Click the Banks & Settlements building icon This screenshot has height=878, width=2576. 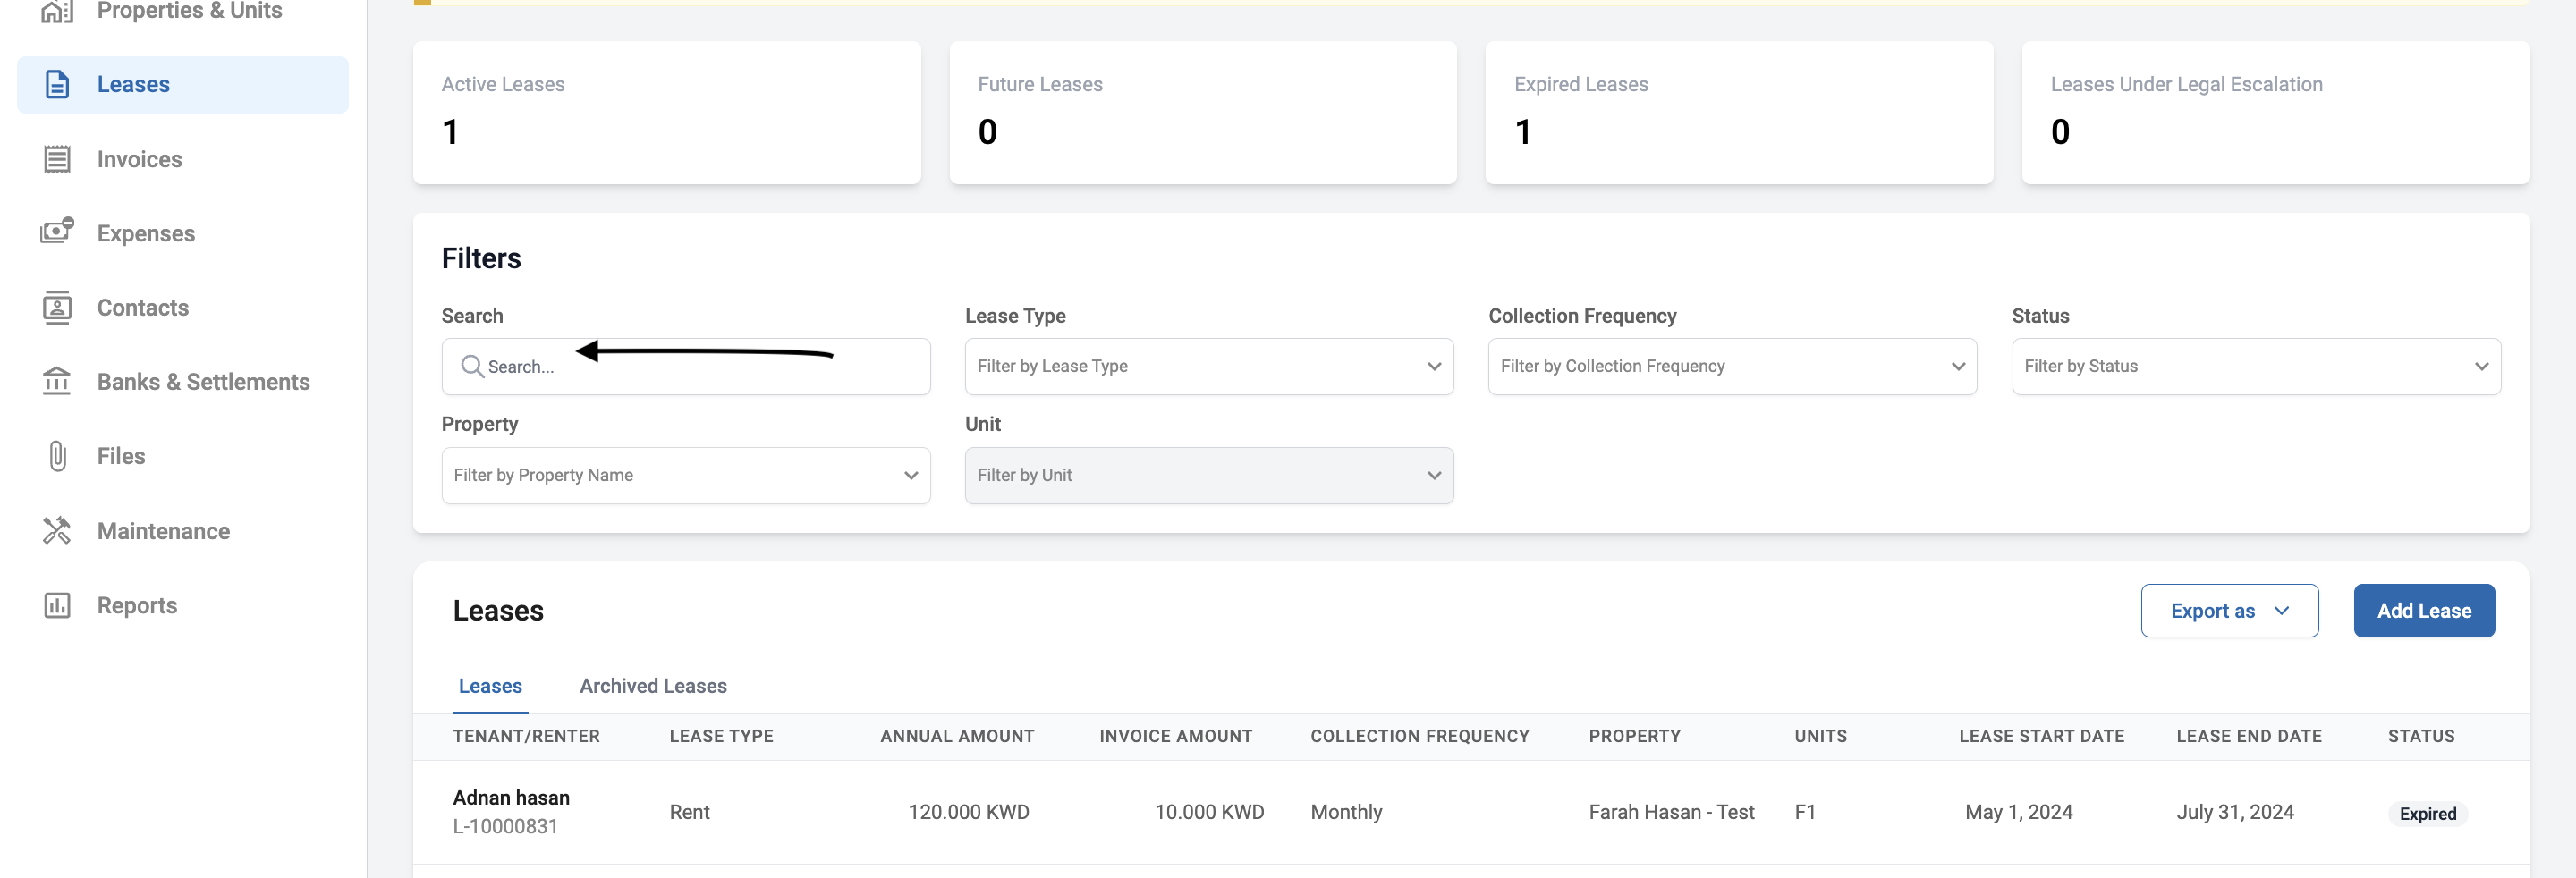pyautogui.click(x=57, y=381)
